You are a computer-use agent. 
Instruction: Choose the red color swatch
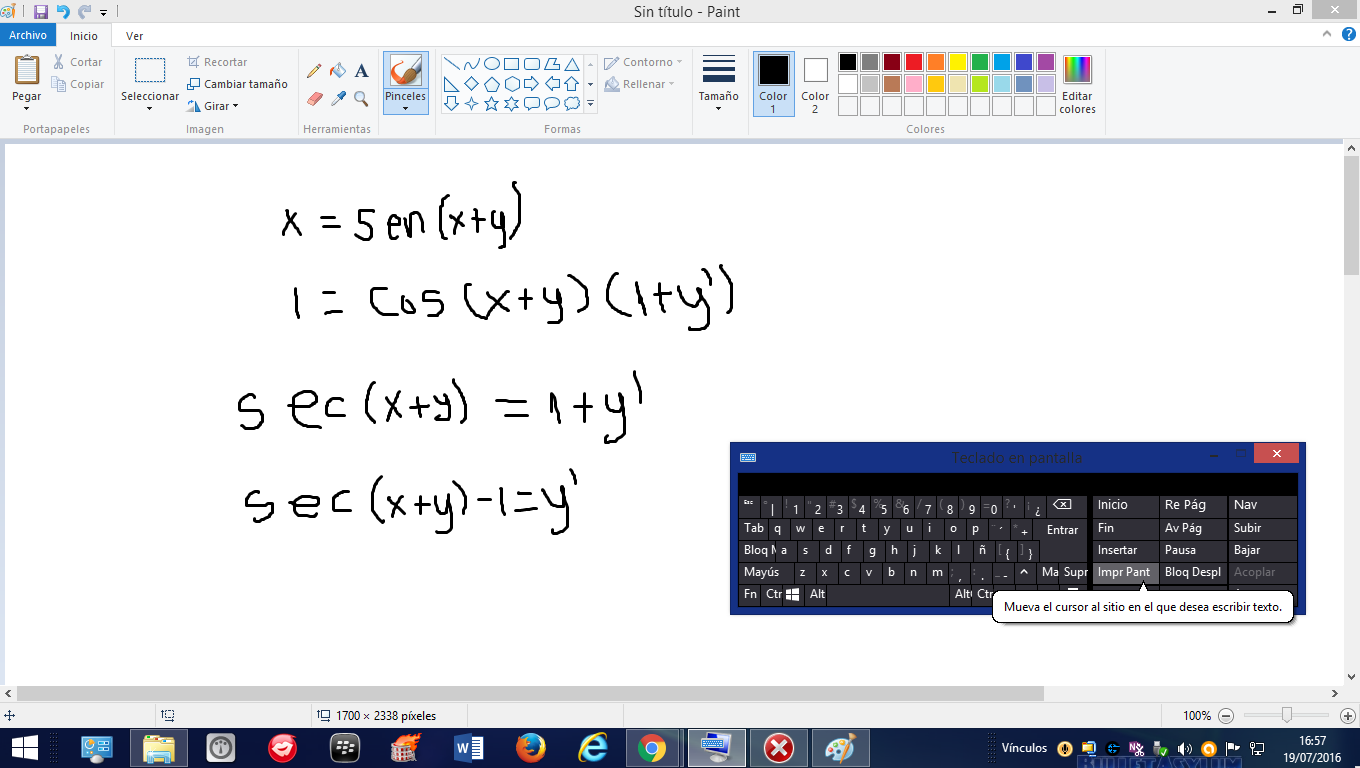click(x=913, y=62)
